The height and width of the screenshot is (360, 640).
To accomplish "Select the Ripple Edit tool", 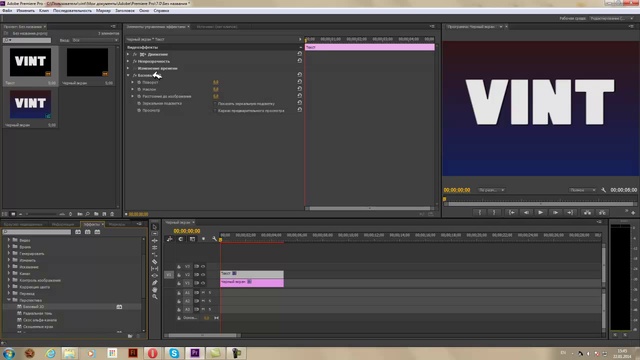I will point(155,240).
